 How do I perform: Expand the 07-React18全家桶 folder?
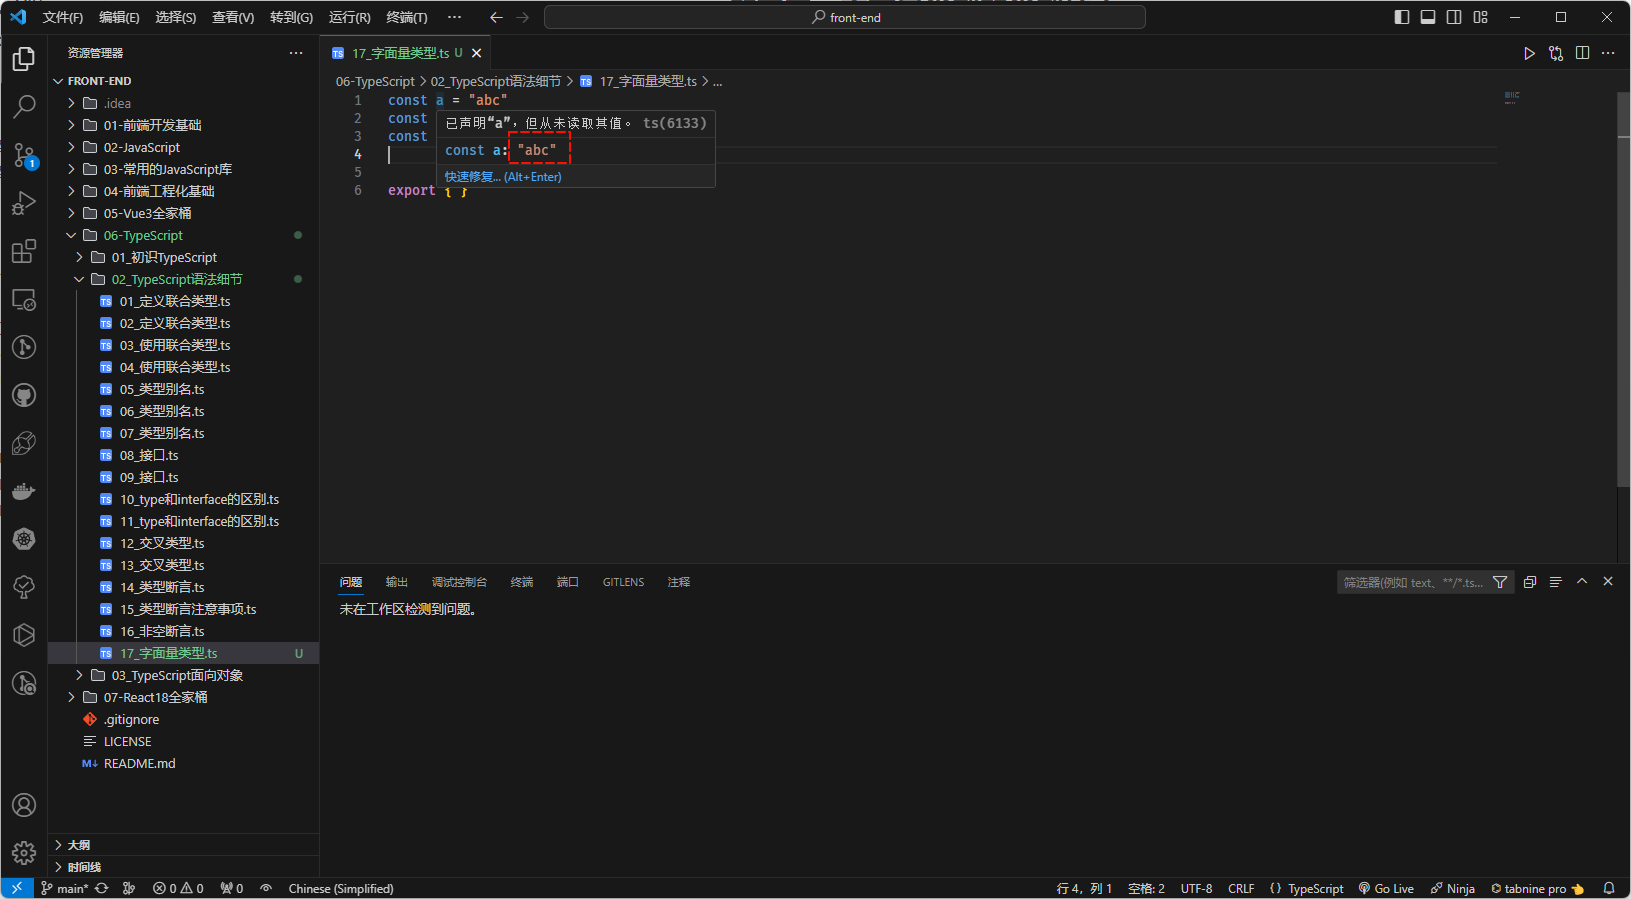(155, 697)
